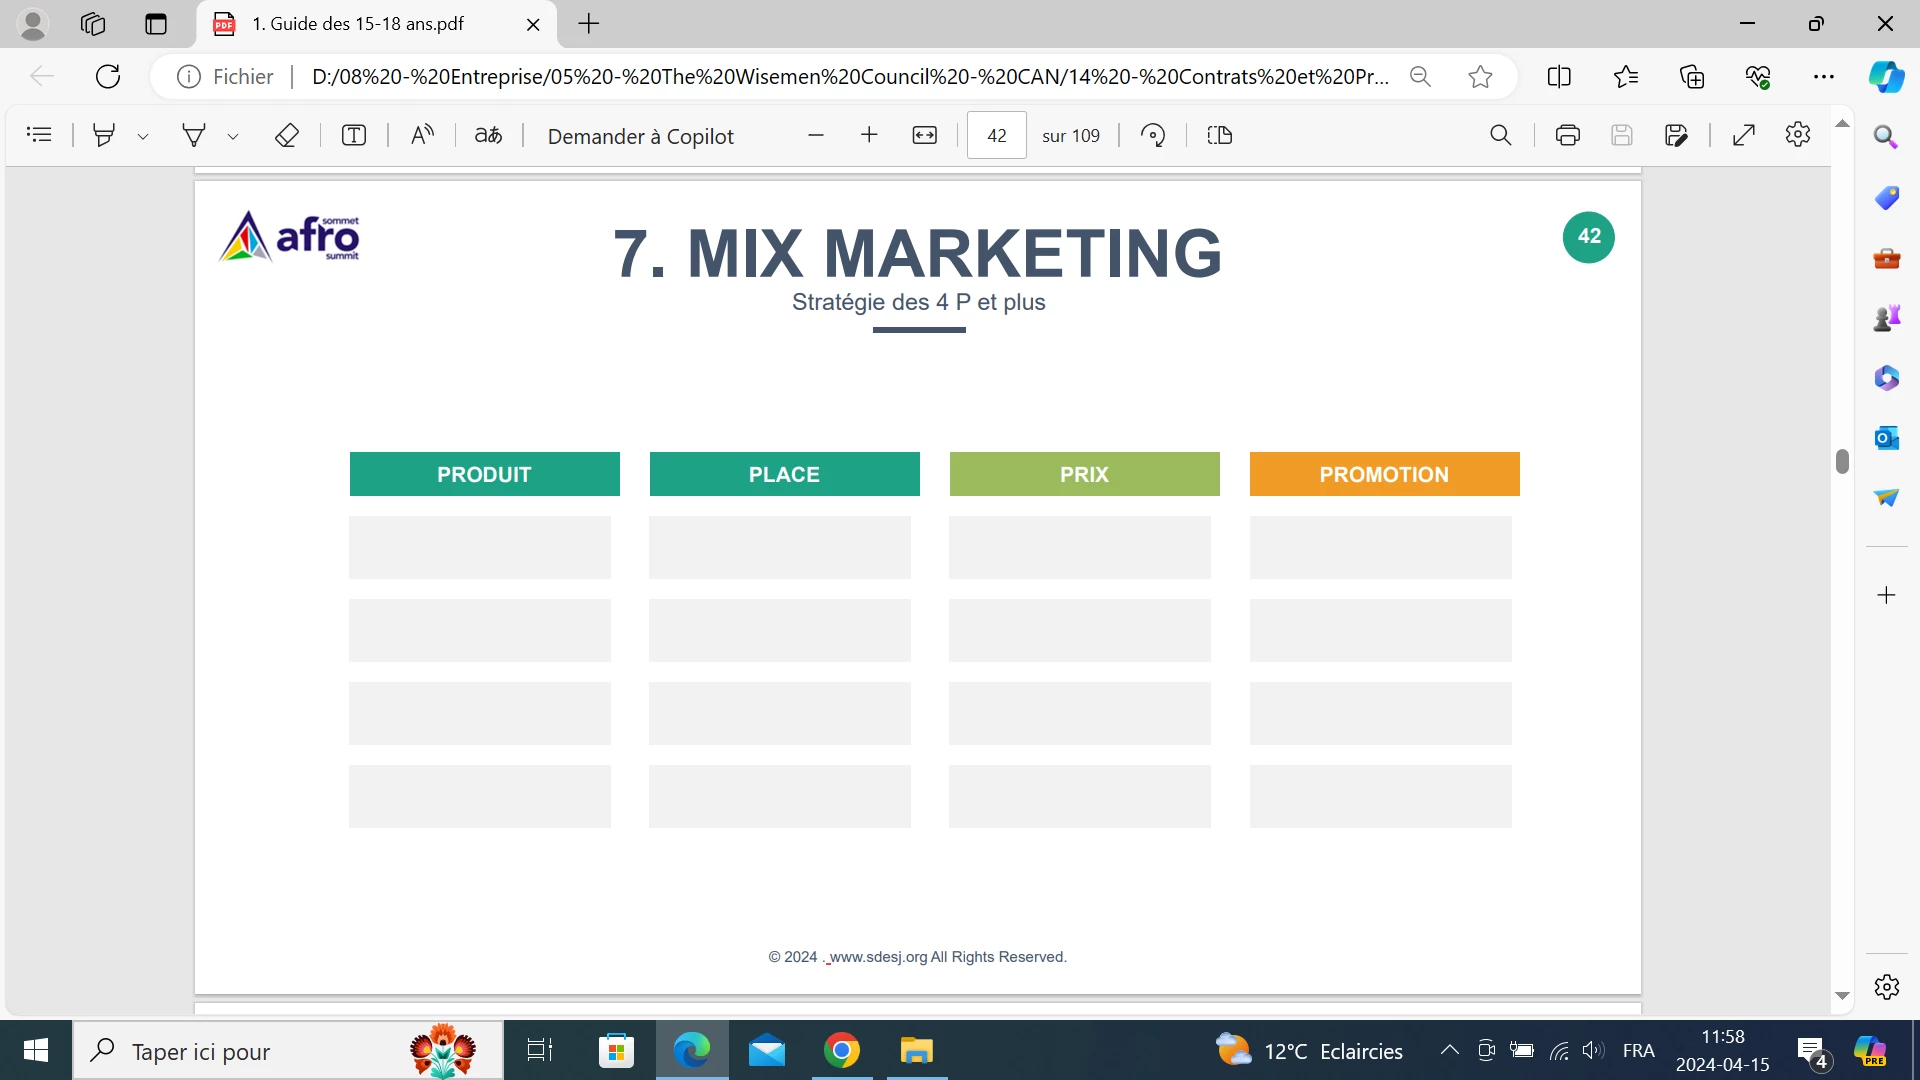Show hidden system tray icons
Image resolution: width=1920 pixels, height=1080 pixels.
point(1449,1050)
